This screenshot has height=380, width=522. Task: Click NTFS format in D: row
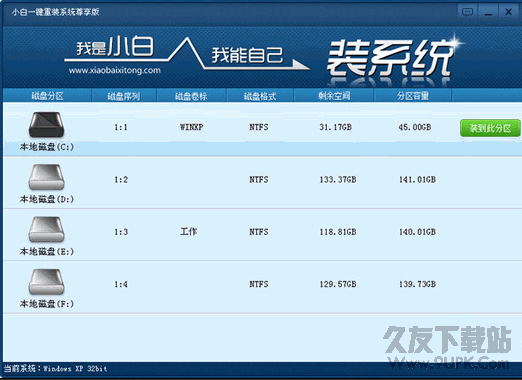tap(259, 180)
